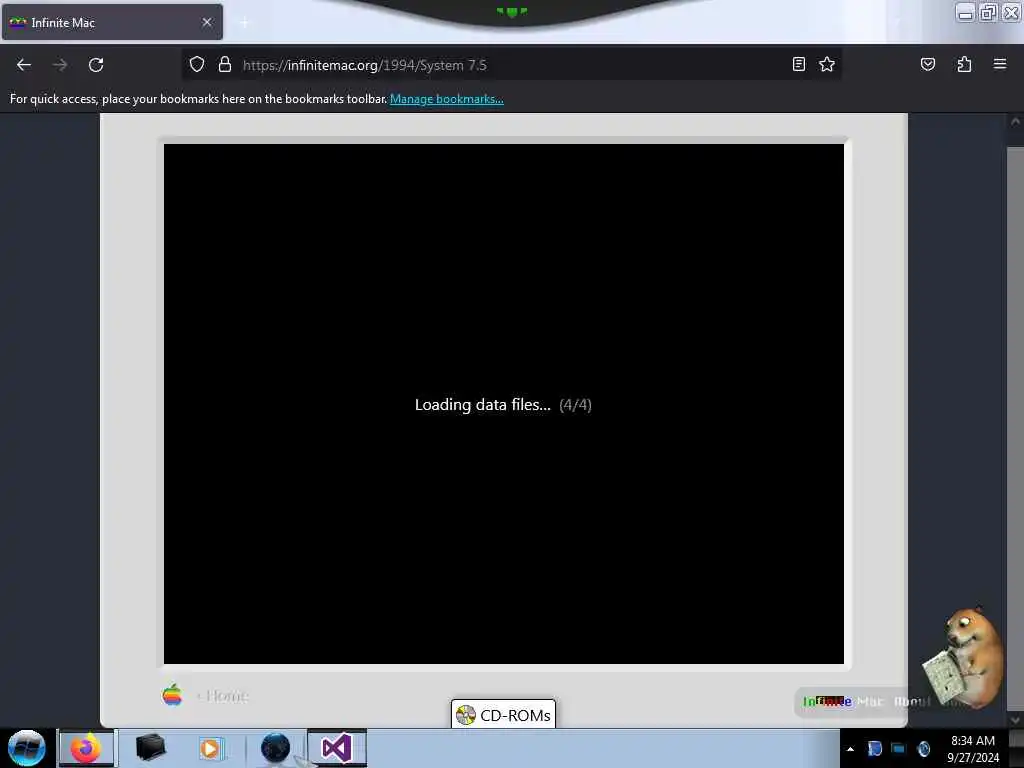Open tracking protection shield icon
This screenshot has width=1024, height=768.
coord(197,64)
